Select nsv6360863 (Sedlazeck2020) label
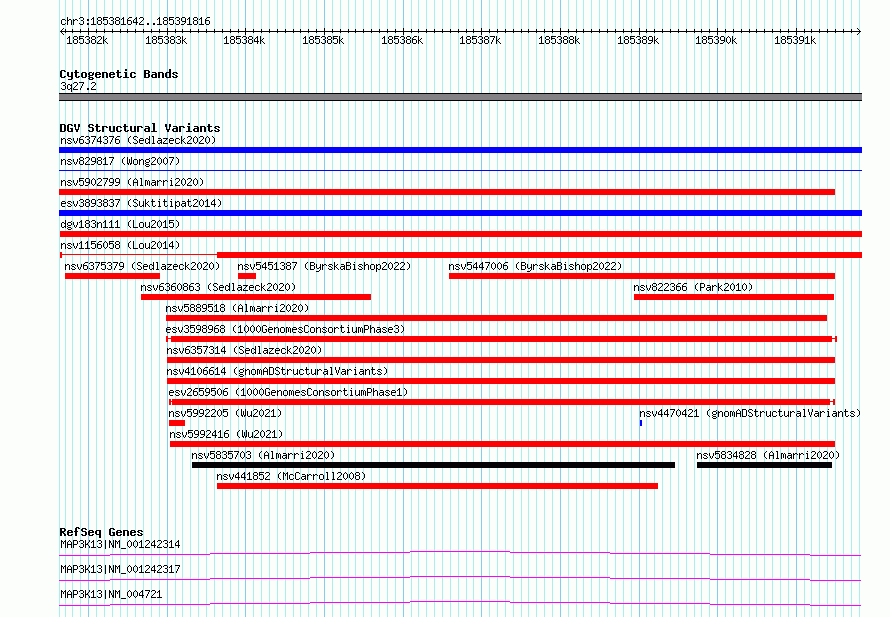Viewport: 890px width, 617px height. pos(219,287)
